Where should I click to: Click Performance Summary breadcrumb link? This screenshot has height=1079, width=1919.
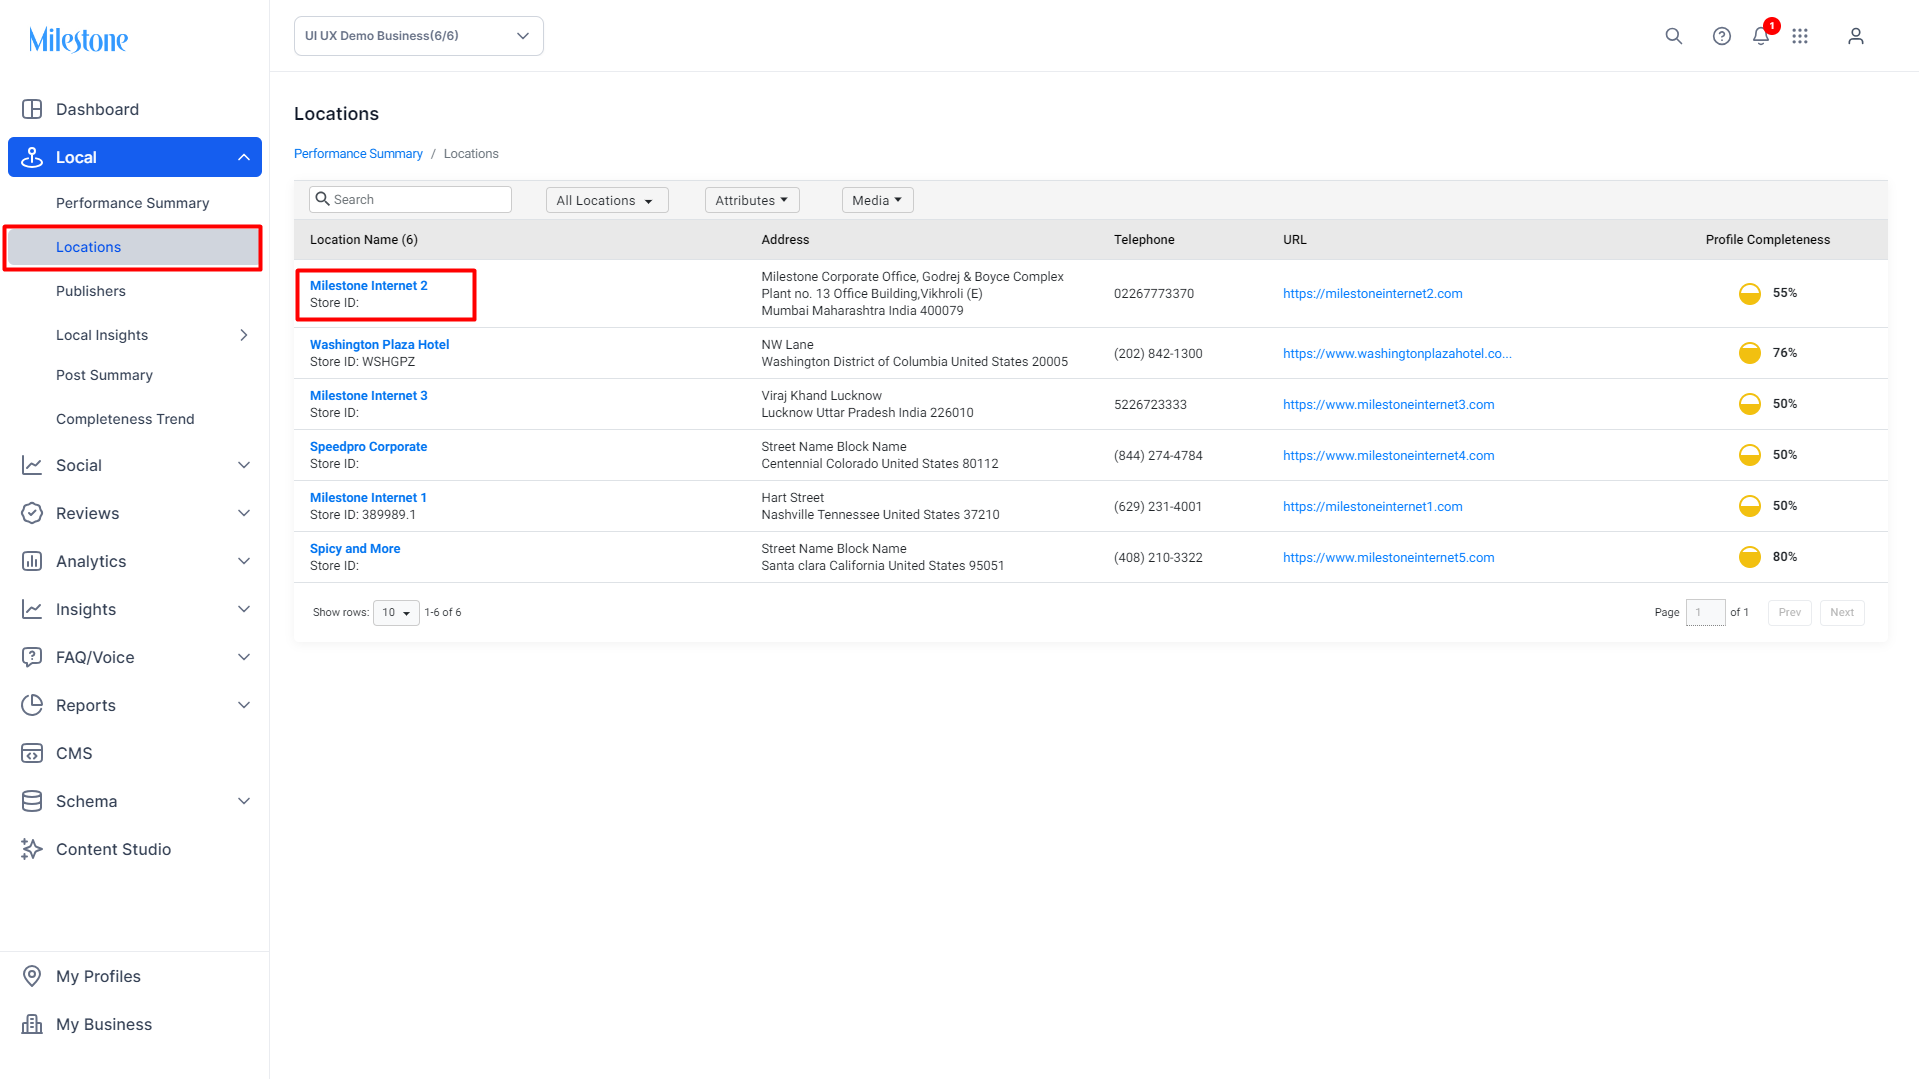coord(358,154)
